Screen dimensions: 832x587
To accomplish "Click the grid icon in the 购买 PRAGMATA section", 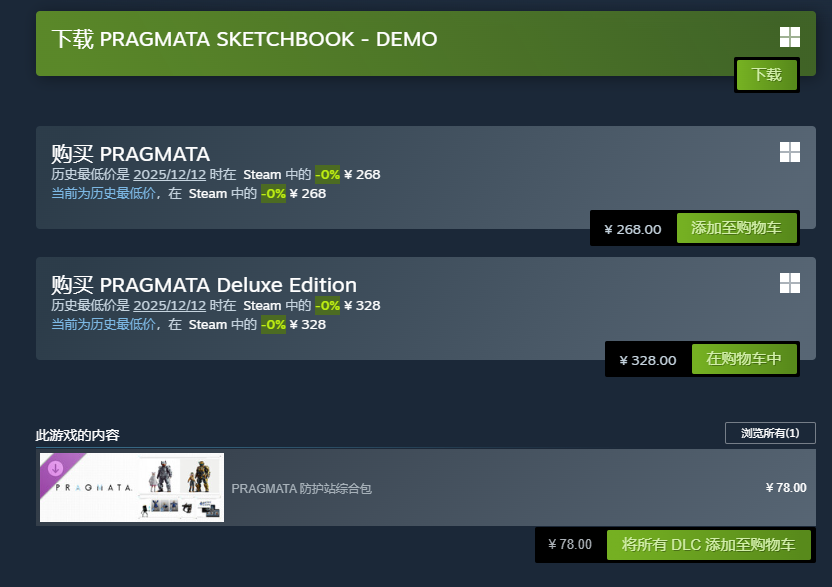I will pyautogui.click(x=790, y=152).
